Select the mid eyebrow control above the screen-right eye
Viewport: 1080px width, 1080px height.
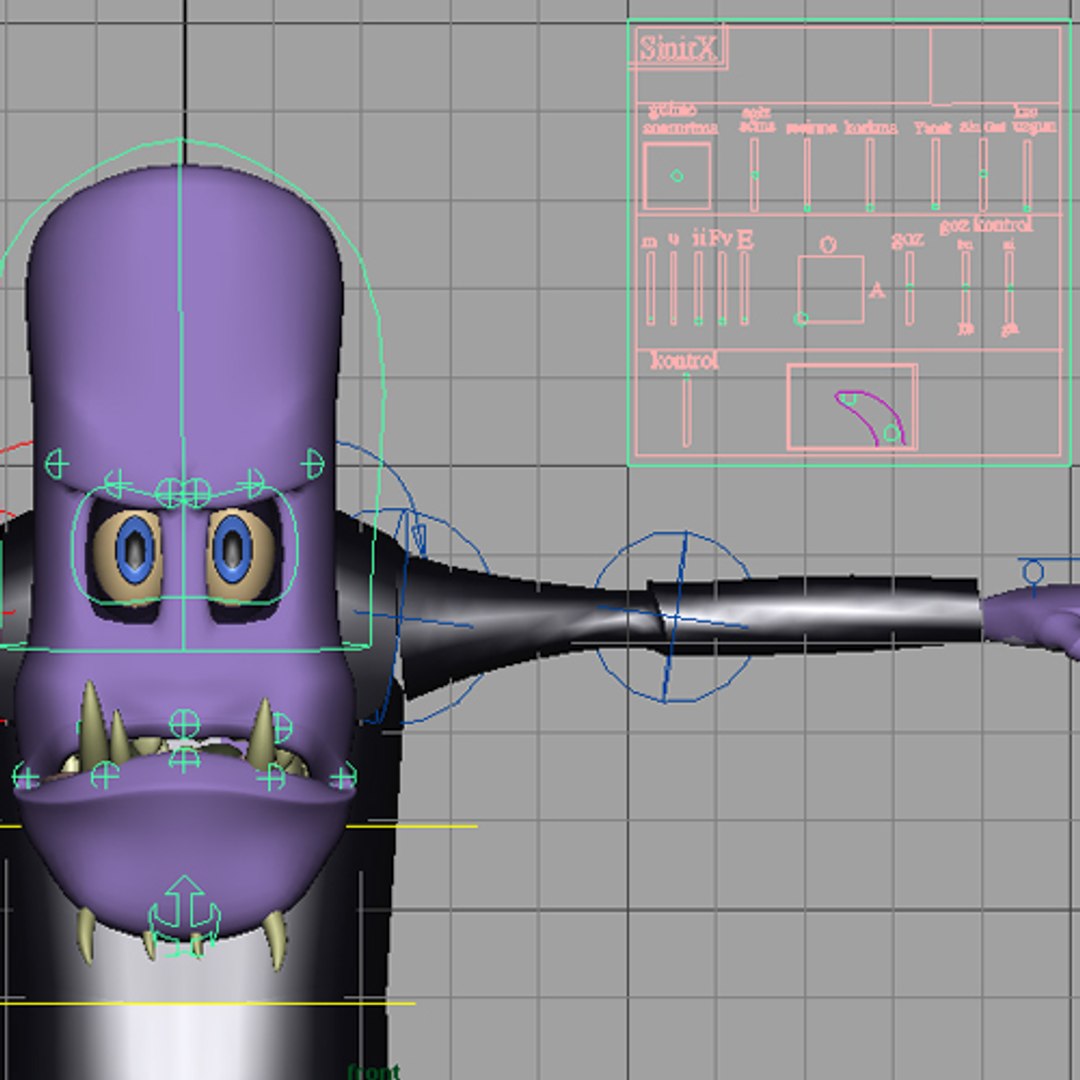click(251, 483)
